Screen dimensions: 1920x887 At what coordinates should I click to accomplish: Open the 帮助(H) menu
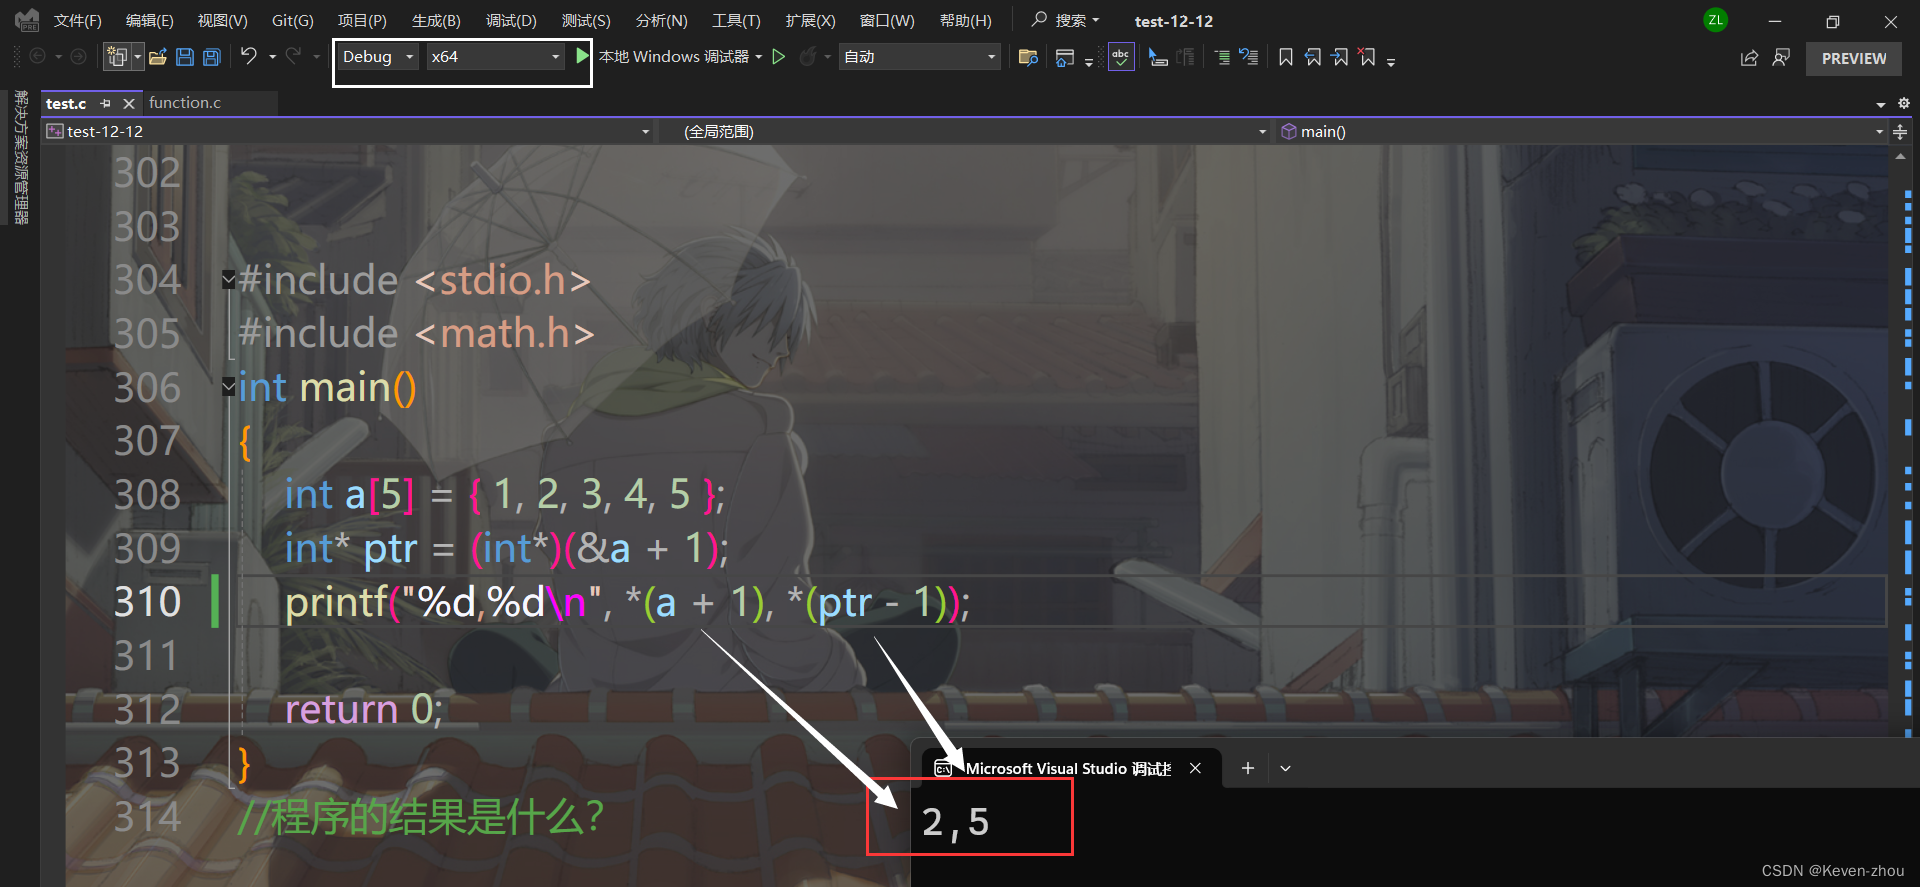[965, 21]
